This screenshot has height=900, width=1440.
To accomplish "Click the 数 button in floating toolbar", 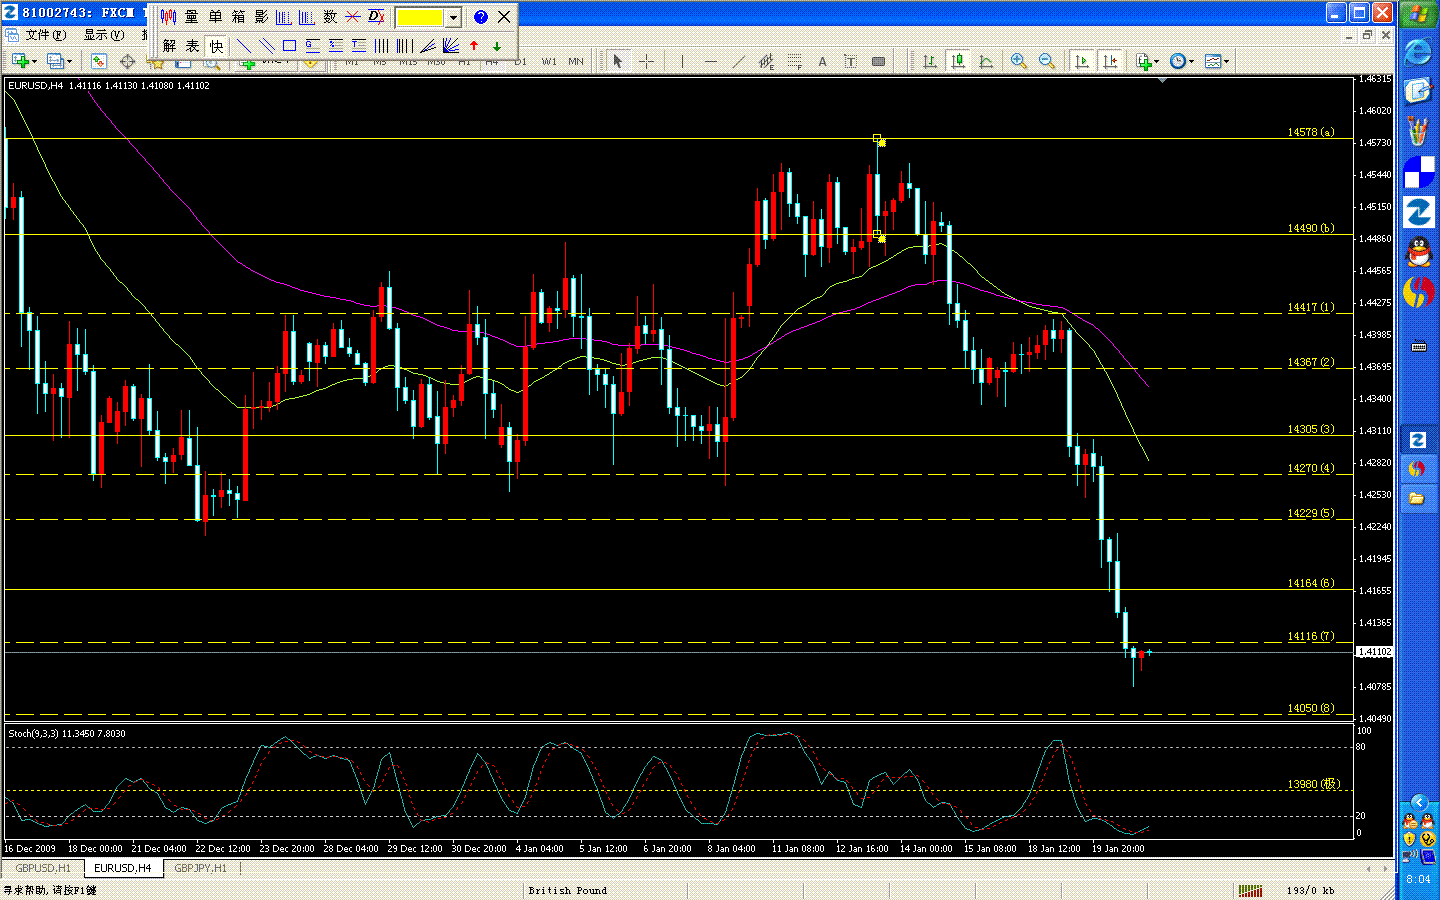I will (330, 17).
